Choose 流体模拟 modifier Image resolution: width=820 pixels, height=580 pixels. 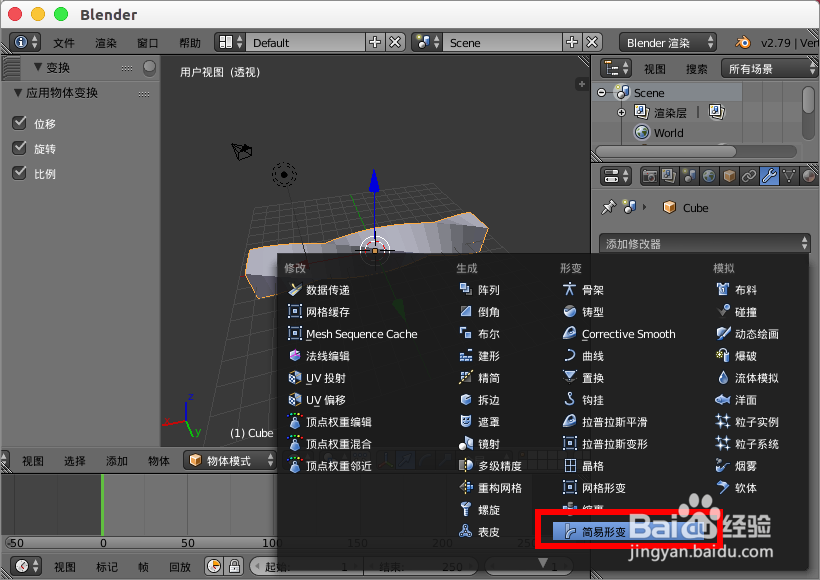(747, 378)
